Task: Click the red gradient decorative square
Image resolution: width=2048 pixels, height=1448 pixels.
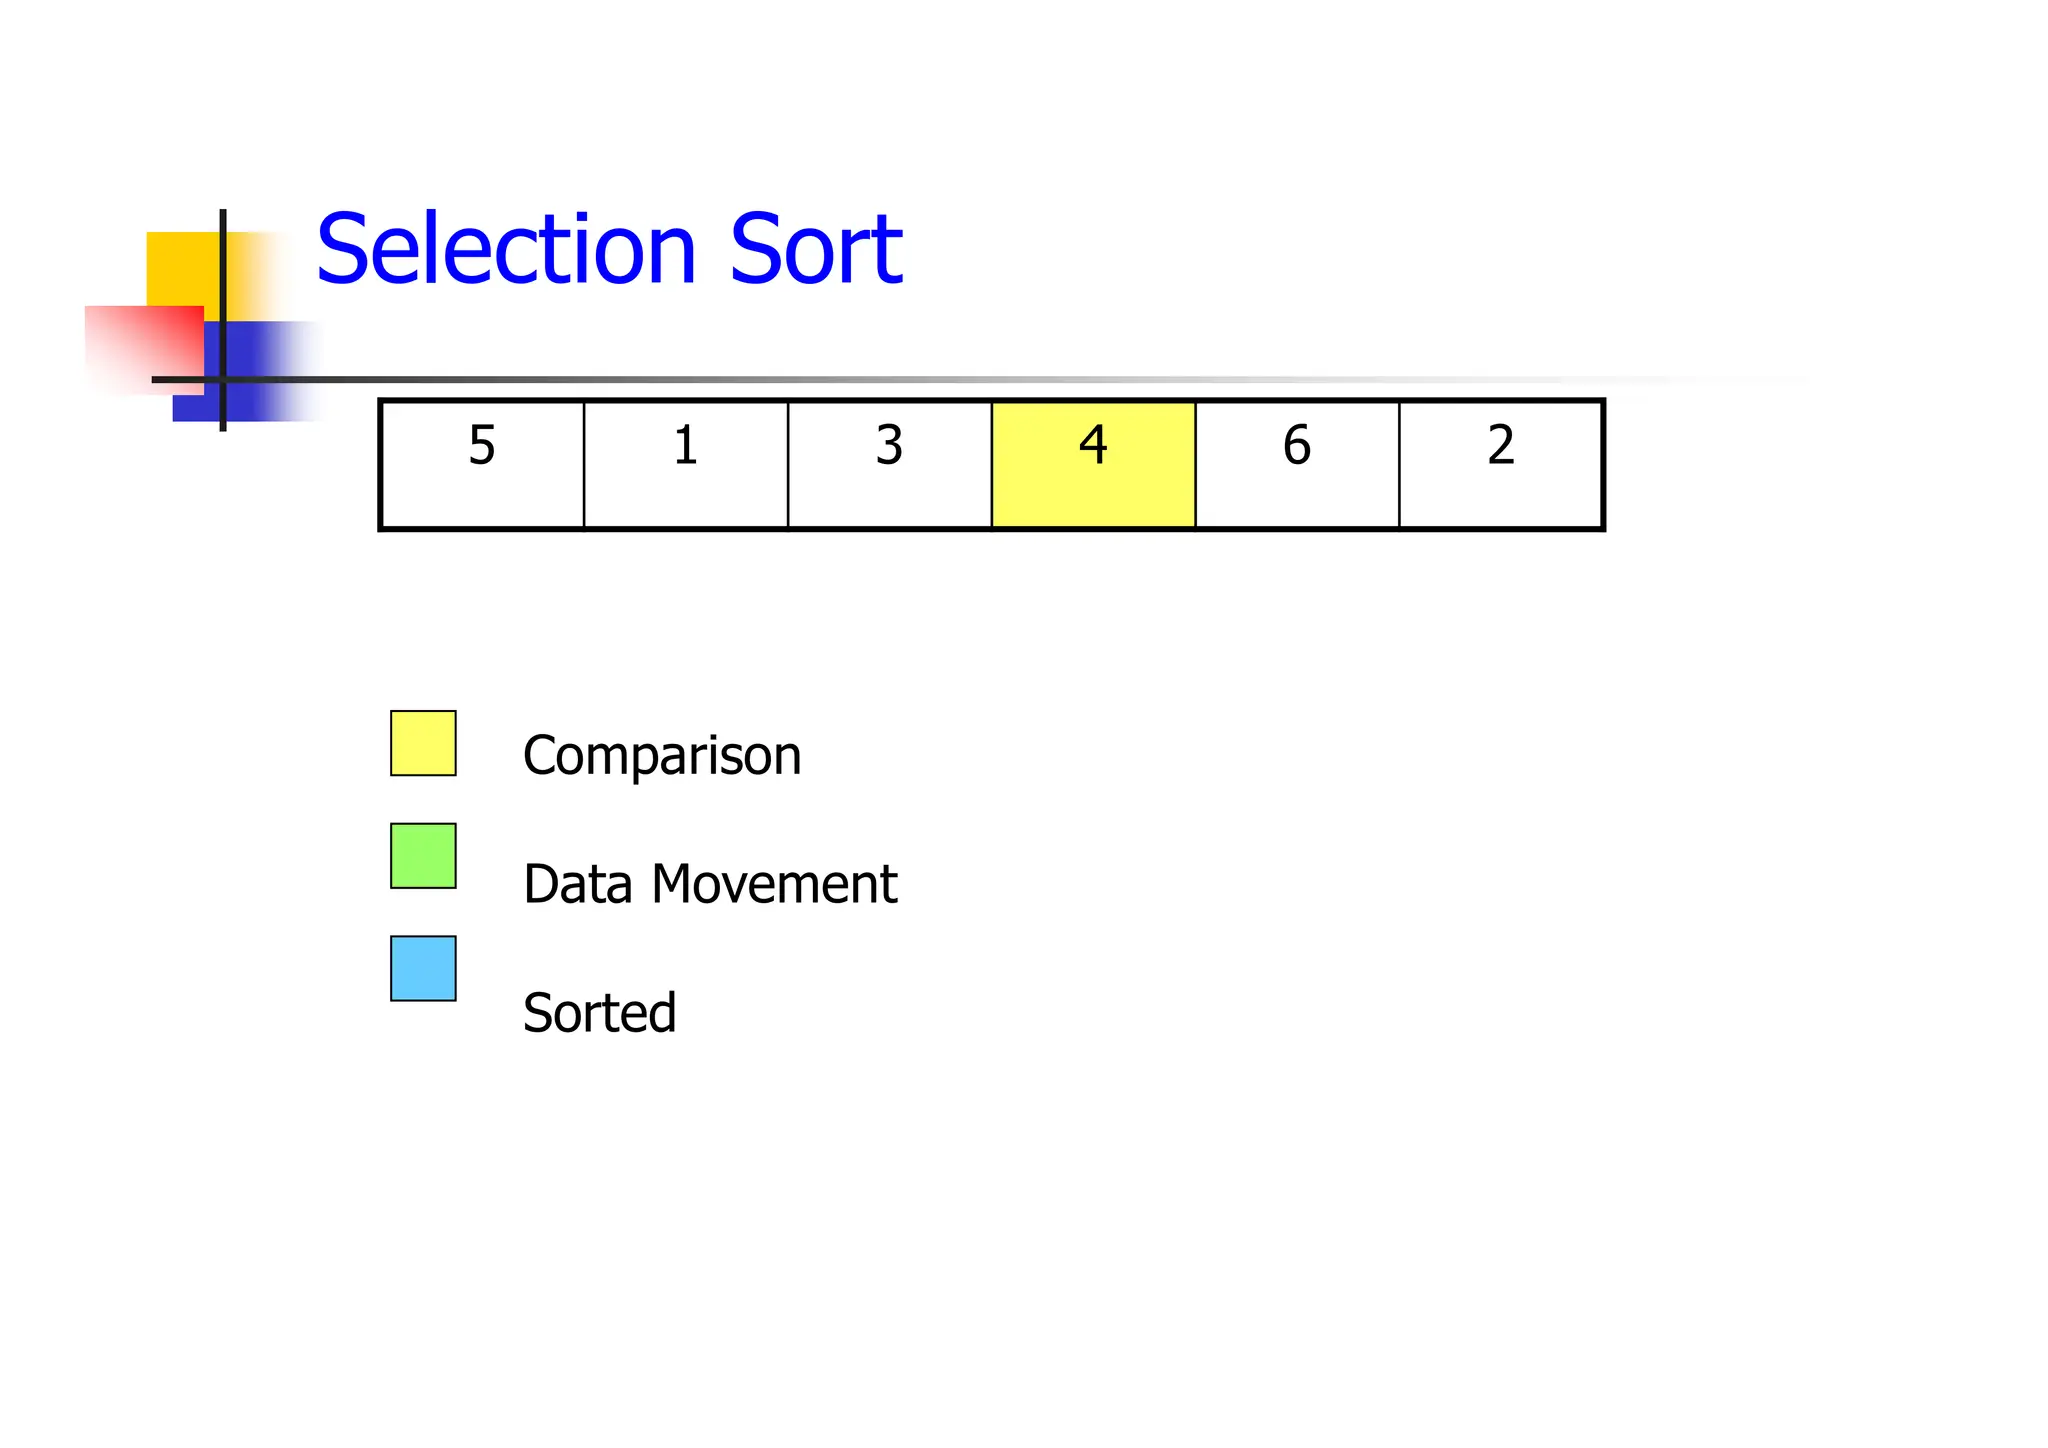Action: click(x=140, y=345)
